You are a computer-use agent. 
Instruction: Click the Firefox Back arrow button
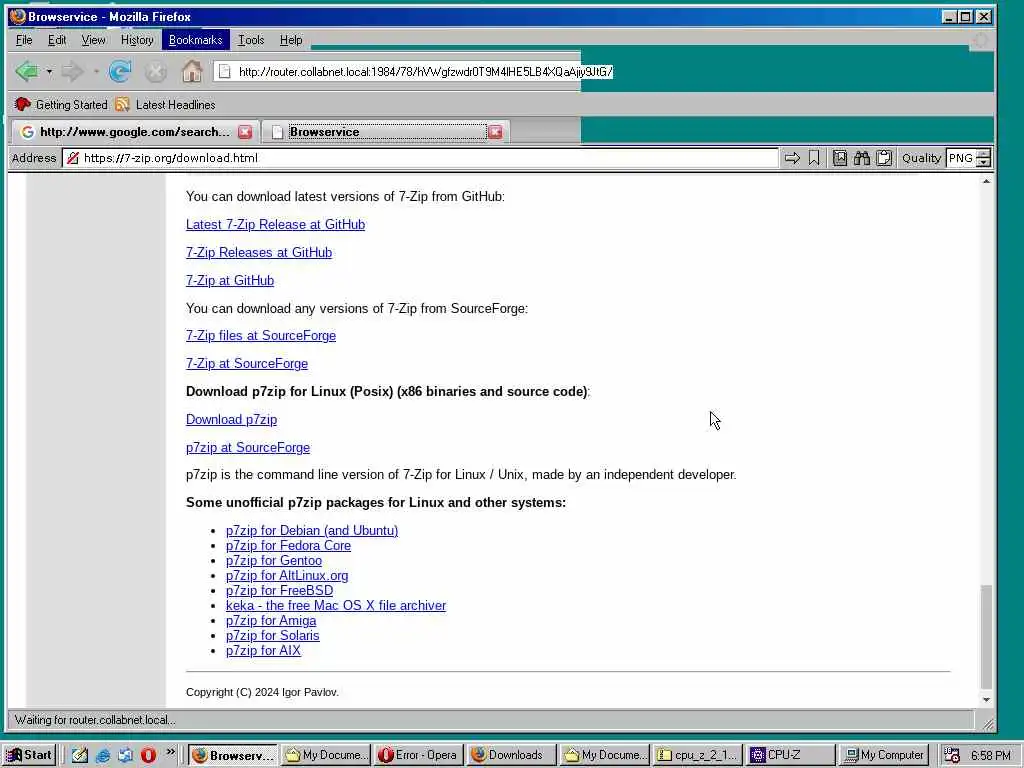pos(26,71)
